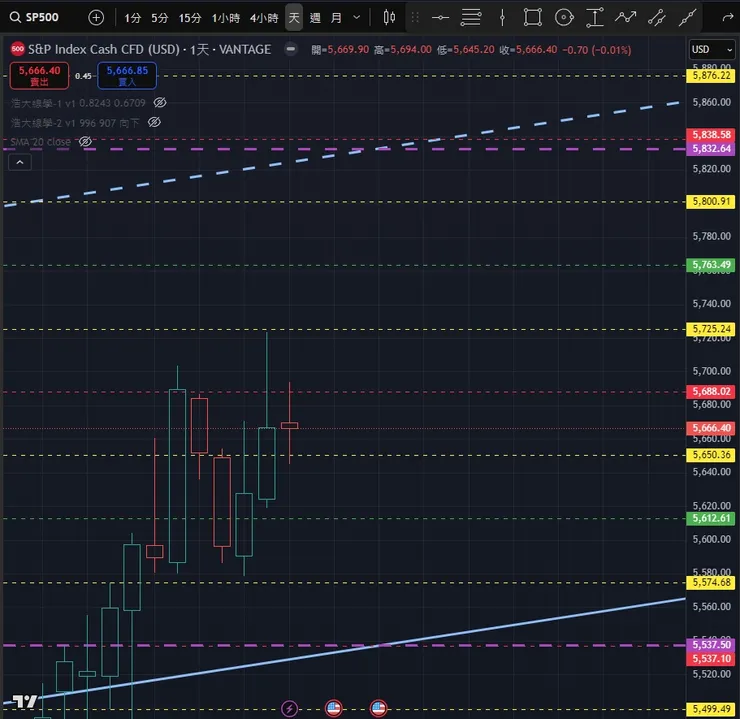Image resolution: width=740 pixels, height=719 pixels.
Task: Select the path arrow drawing tool
Action: pyautogui.click(x=625, y=18)
